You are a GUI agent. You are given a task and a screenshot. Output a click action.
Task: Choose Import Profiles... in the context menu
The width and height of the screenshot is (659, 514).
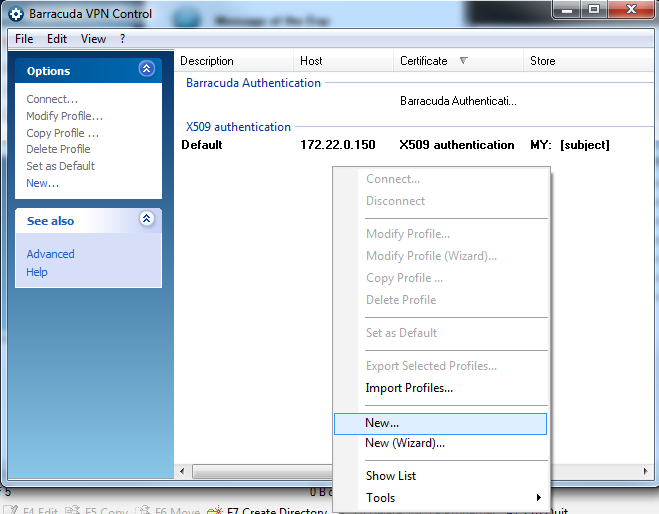[x=440, y=388]
